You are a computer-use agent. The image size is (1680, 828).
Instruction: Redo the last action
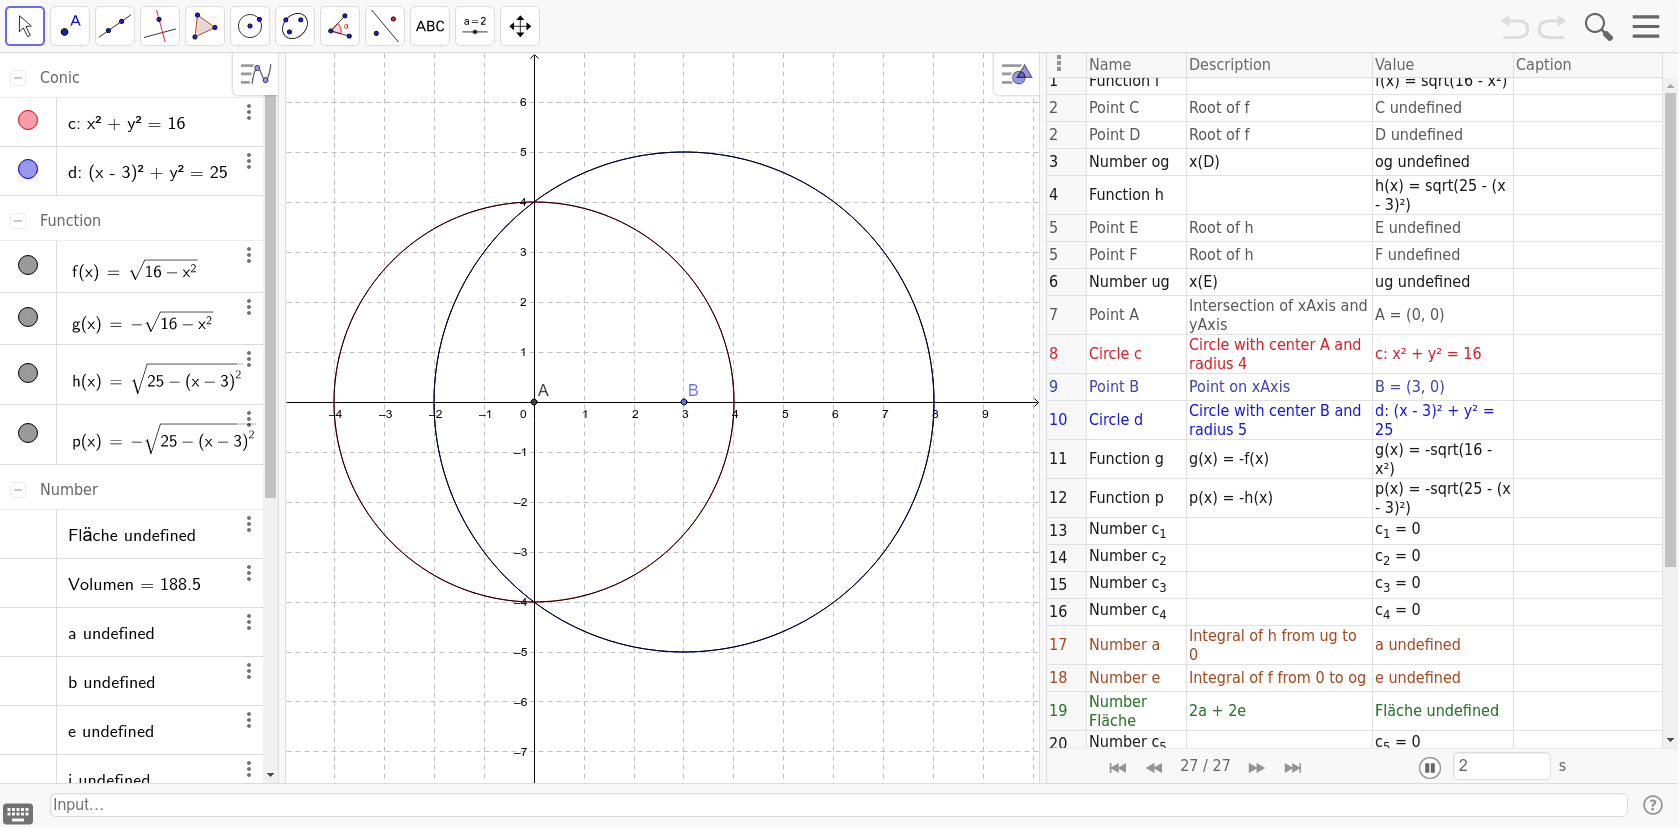point(1552,27)
